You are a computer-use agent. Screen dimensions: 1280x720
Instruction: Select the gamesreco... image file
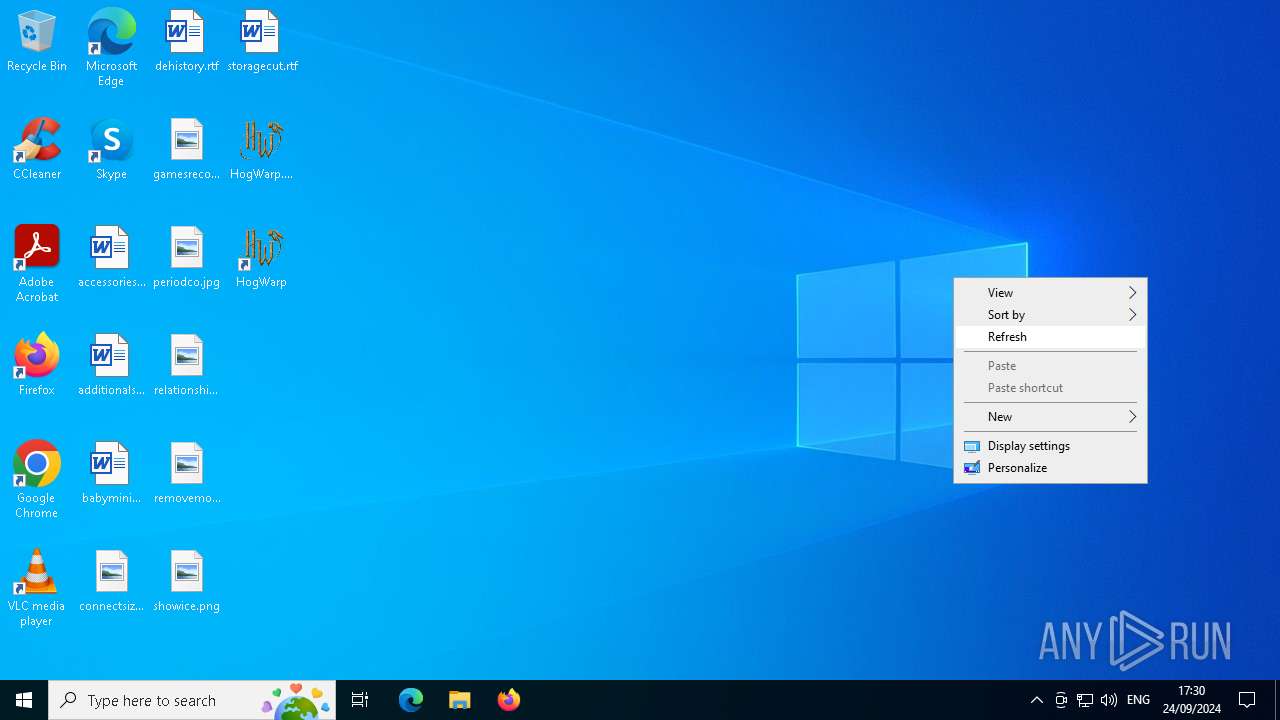coord(186,150)
